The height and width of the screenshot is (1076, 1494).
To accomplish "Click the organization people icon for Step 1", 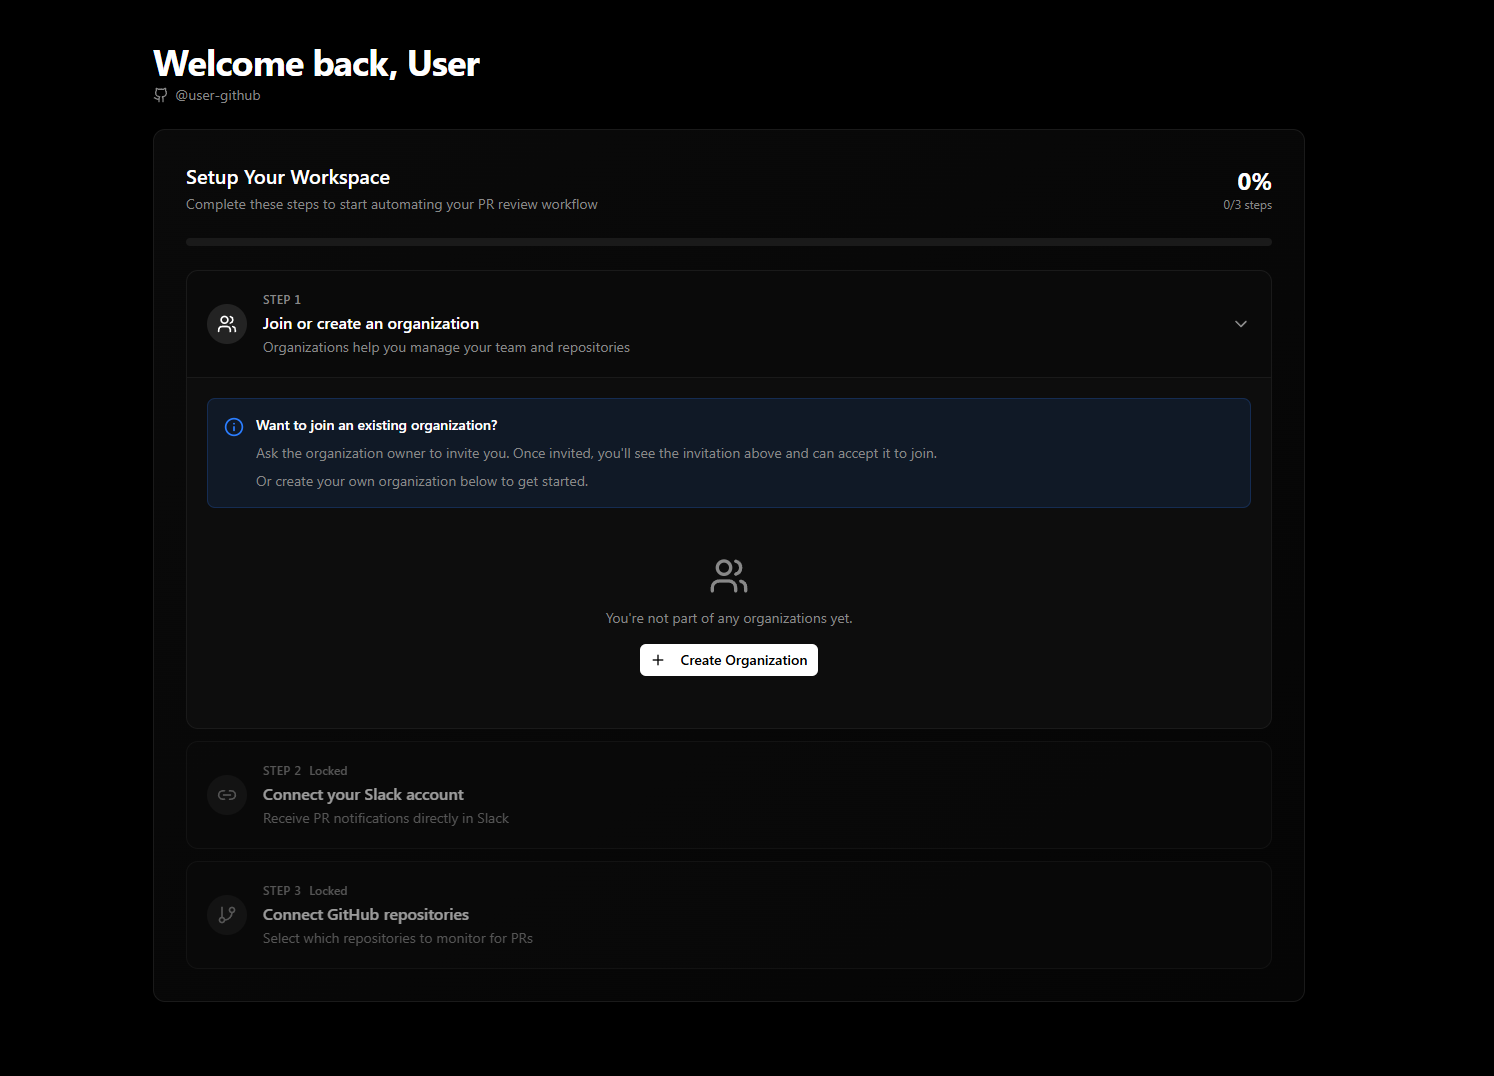I will (x=226, y=323).
